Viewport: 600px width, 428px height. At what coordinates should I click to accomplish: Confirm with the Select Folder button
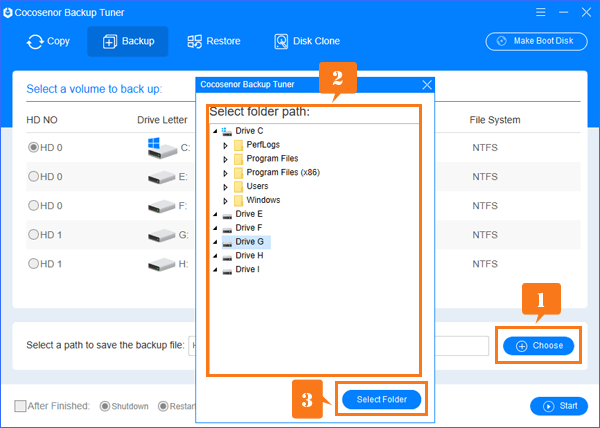tap(382, 399)
